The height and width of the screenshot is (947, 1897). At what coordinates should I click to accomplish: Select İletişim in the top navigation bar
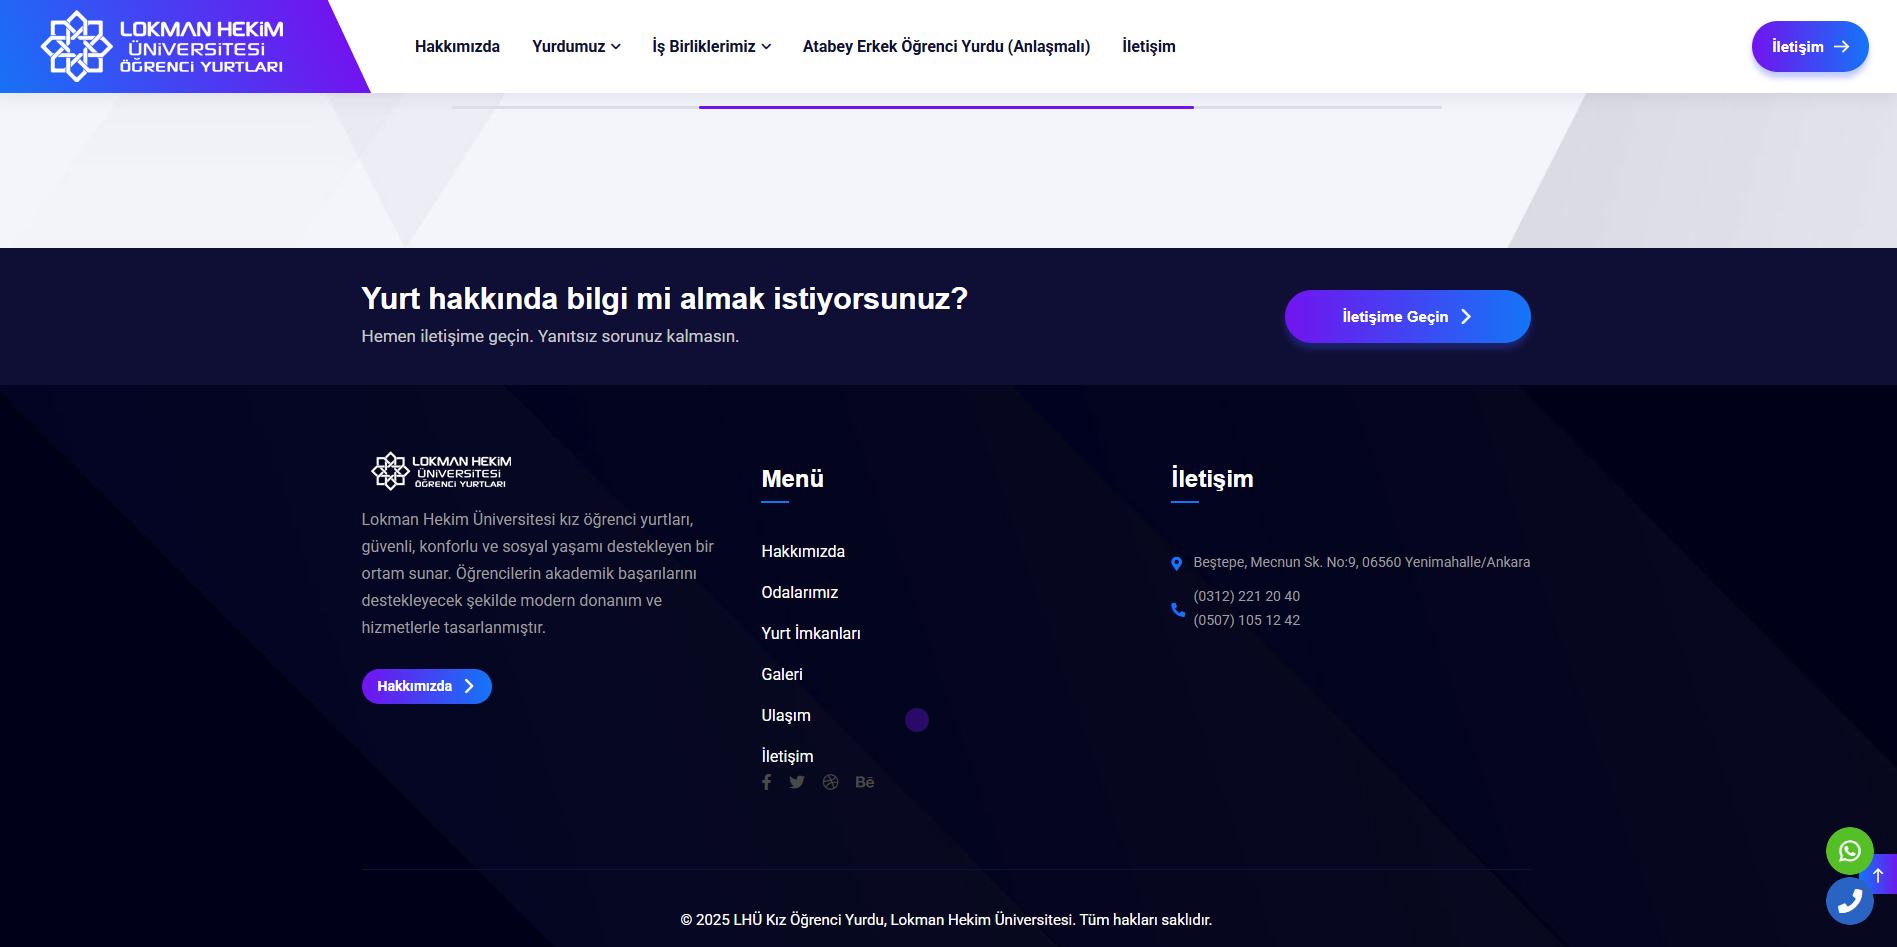pos(1148,47)
